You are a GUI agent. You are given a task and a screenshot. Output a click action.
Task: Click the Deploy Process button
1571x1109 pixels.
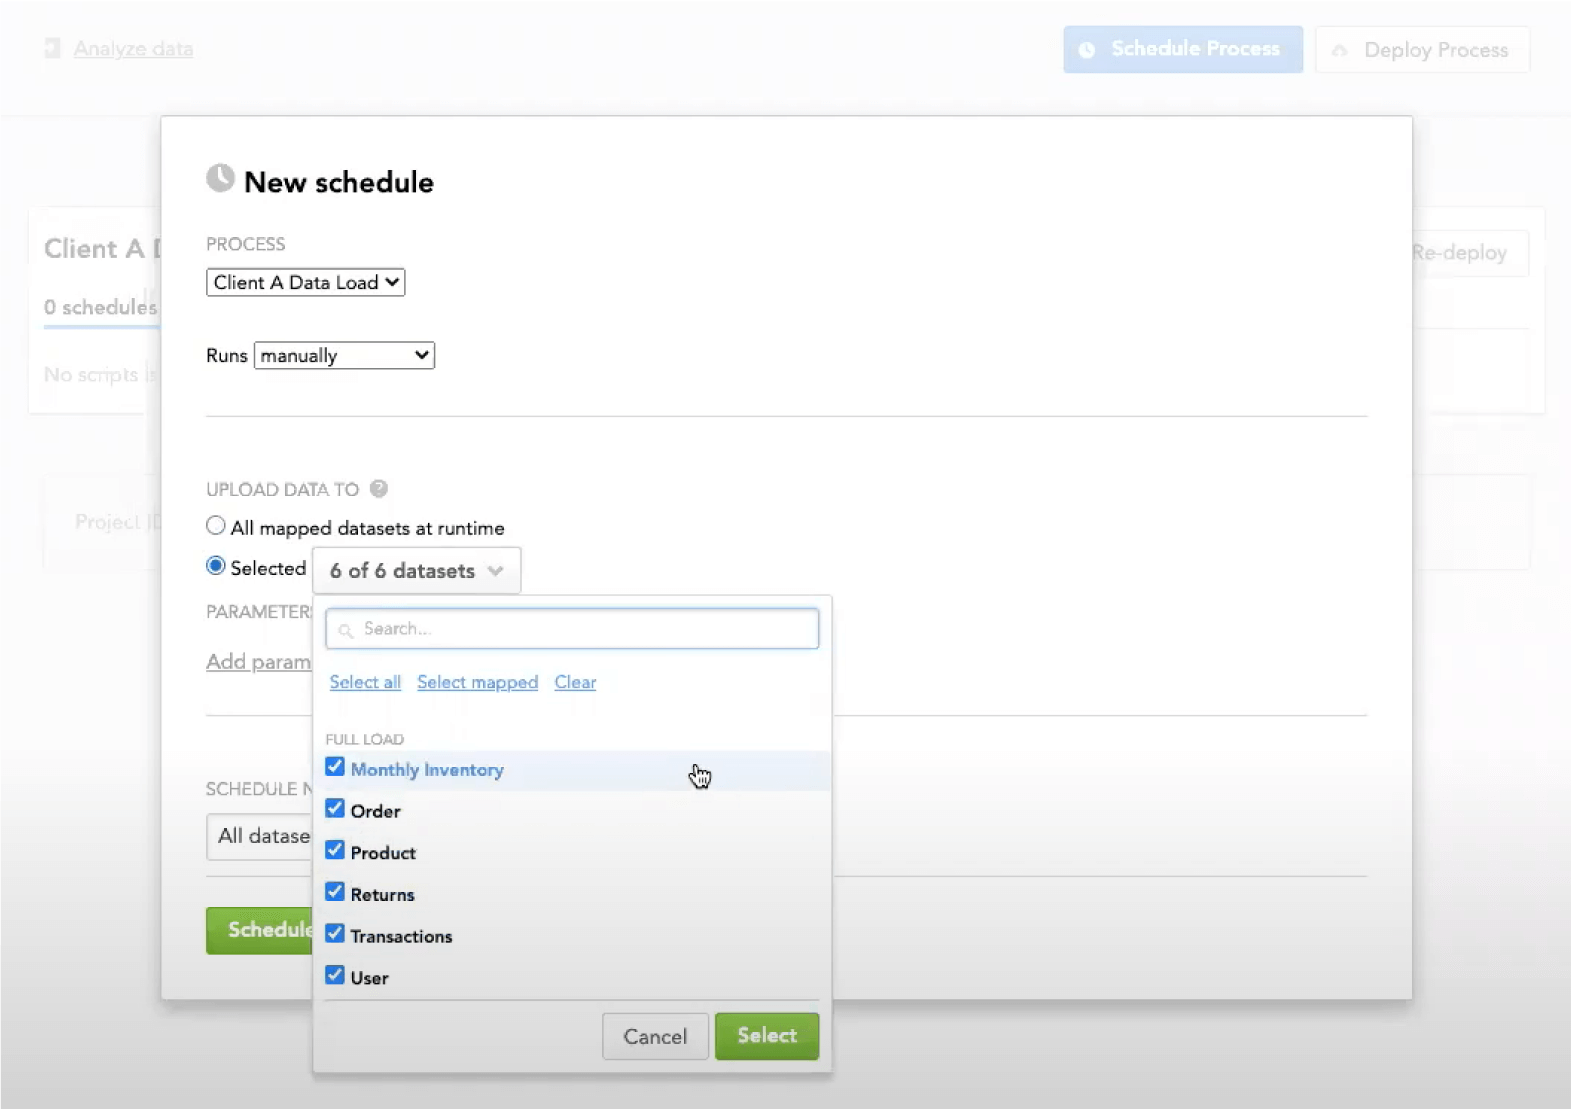tap(1422, 50)
